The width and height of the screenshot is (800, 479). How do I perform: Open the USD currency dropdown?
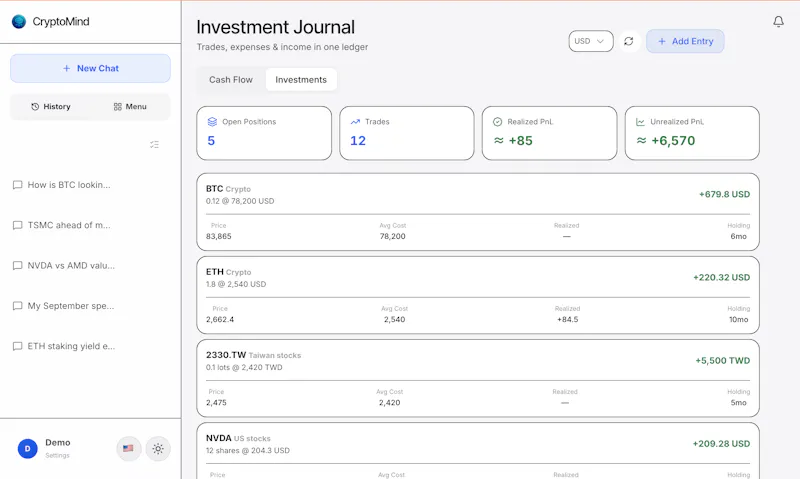[591, 41]
